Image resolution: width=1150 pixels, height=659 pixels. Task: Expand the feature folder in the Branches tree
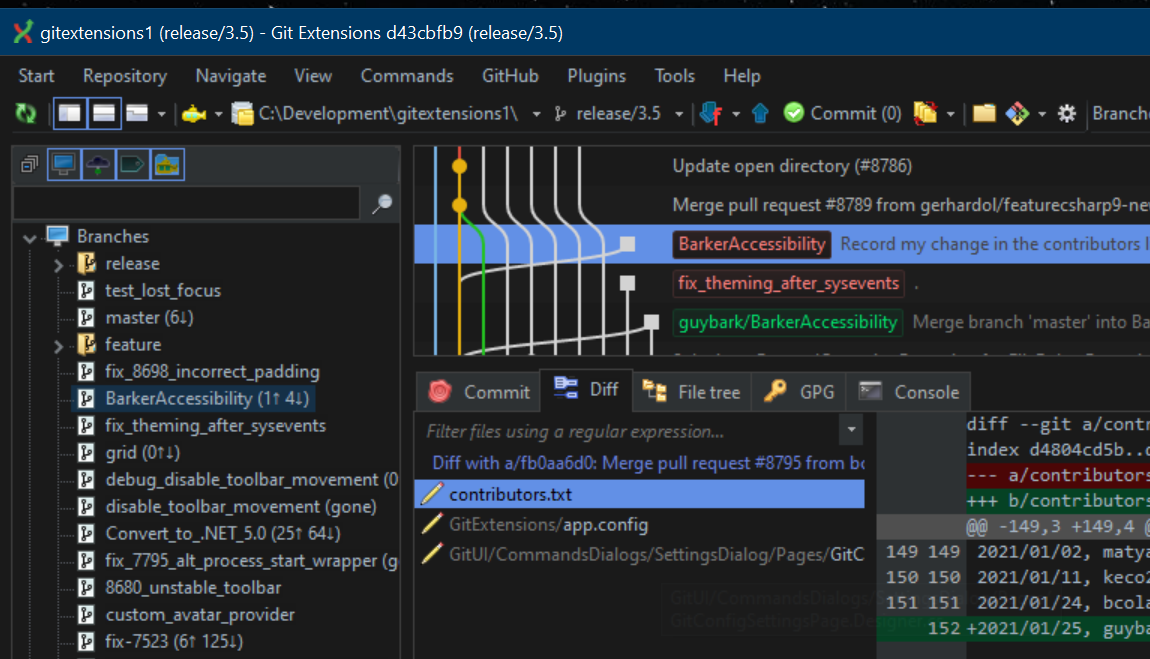point(59,345)
